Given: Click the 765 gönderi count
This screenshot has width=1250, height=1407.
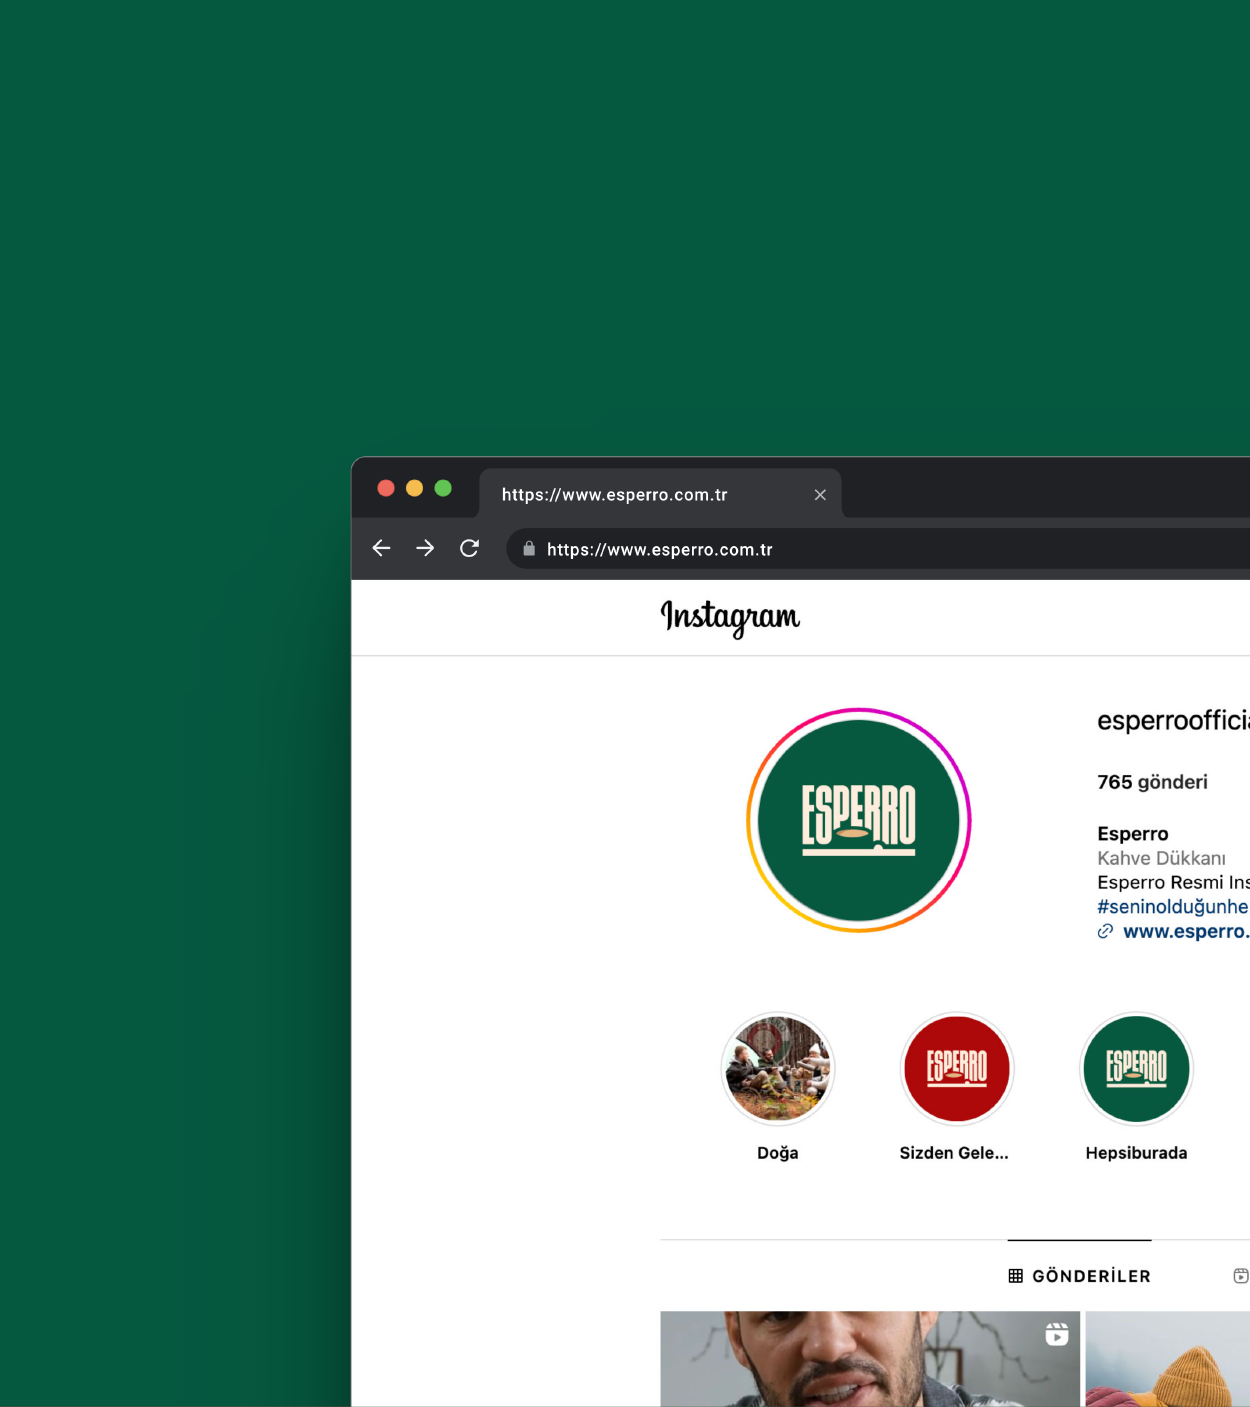Looking at the screenshot, I should [x=1152, y=782].
